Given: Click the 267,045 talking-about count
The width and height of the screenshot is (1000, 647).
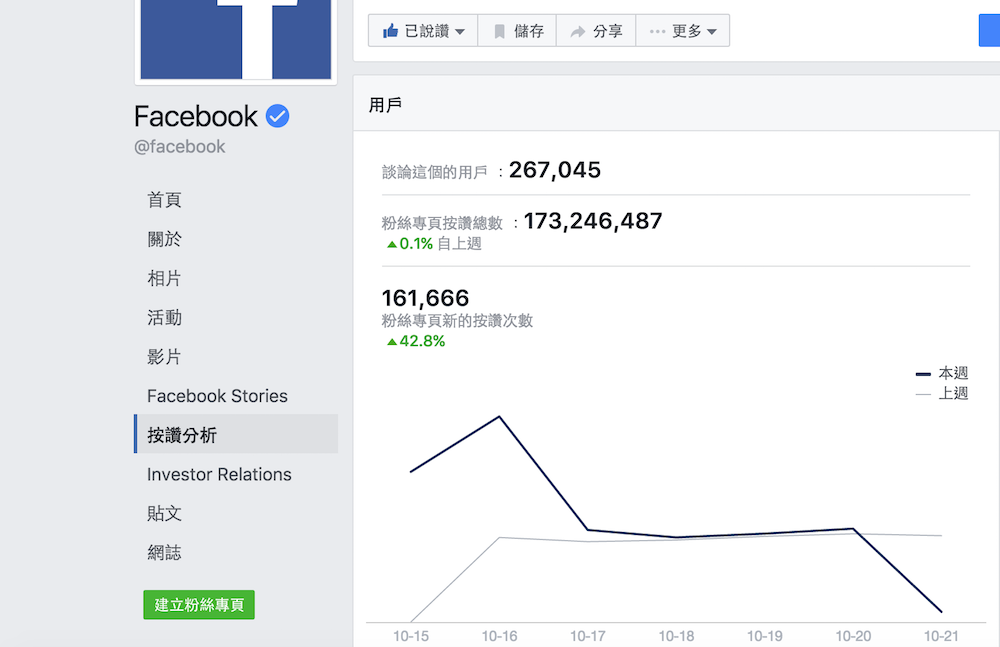Looking at the screenshot, I should pos(555,170).
